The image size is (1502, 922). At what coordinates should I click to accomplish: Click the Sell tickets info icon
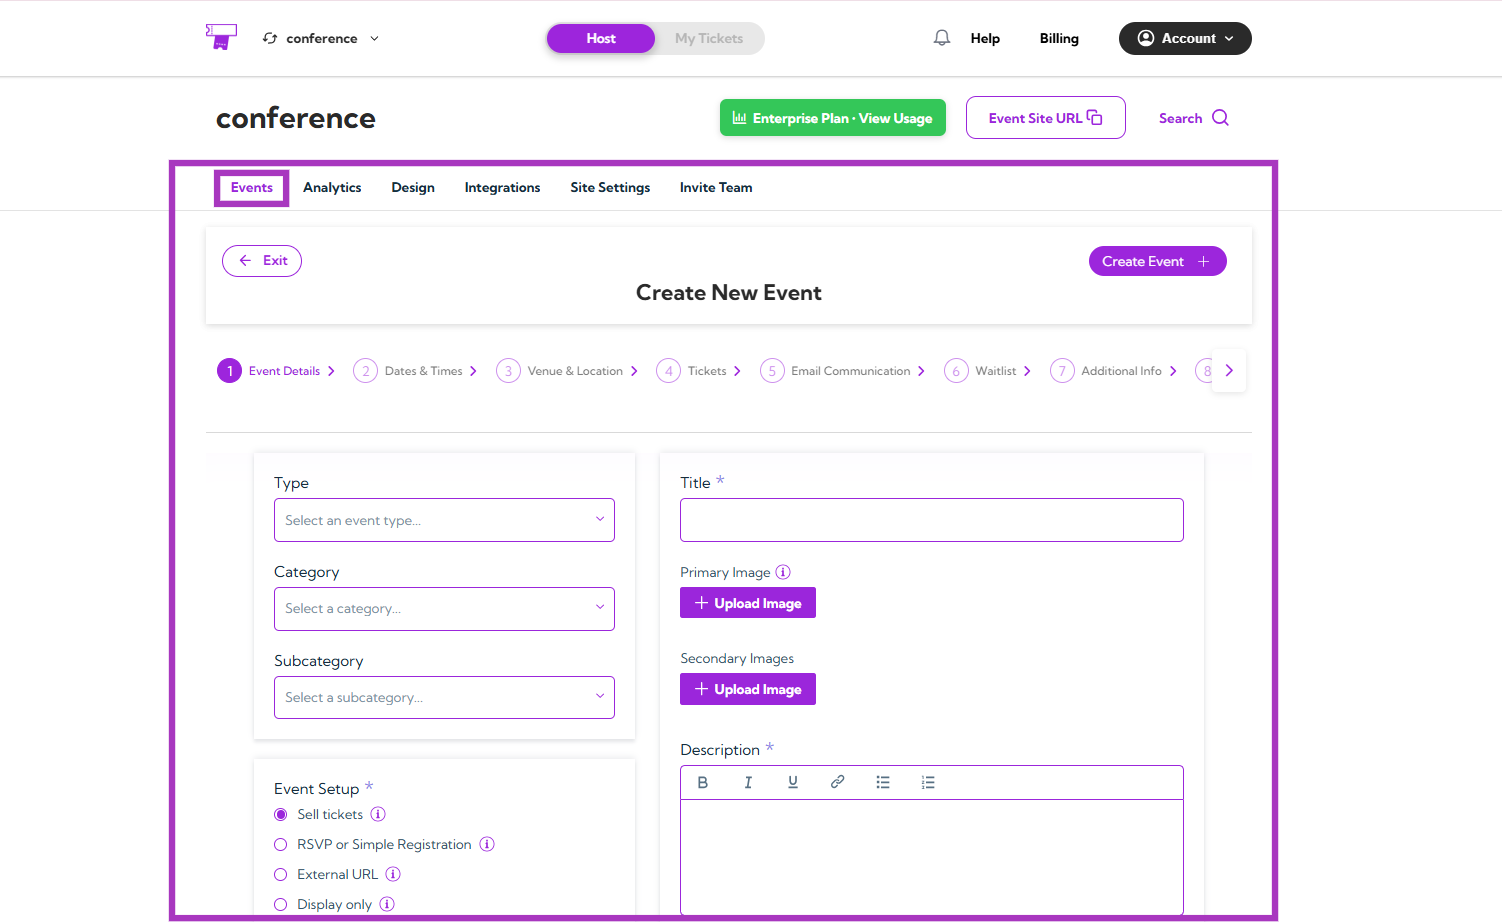(x=378, y=814)
